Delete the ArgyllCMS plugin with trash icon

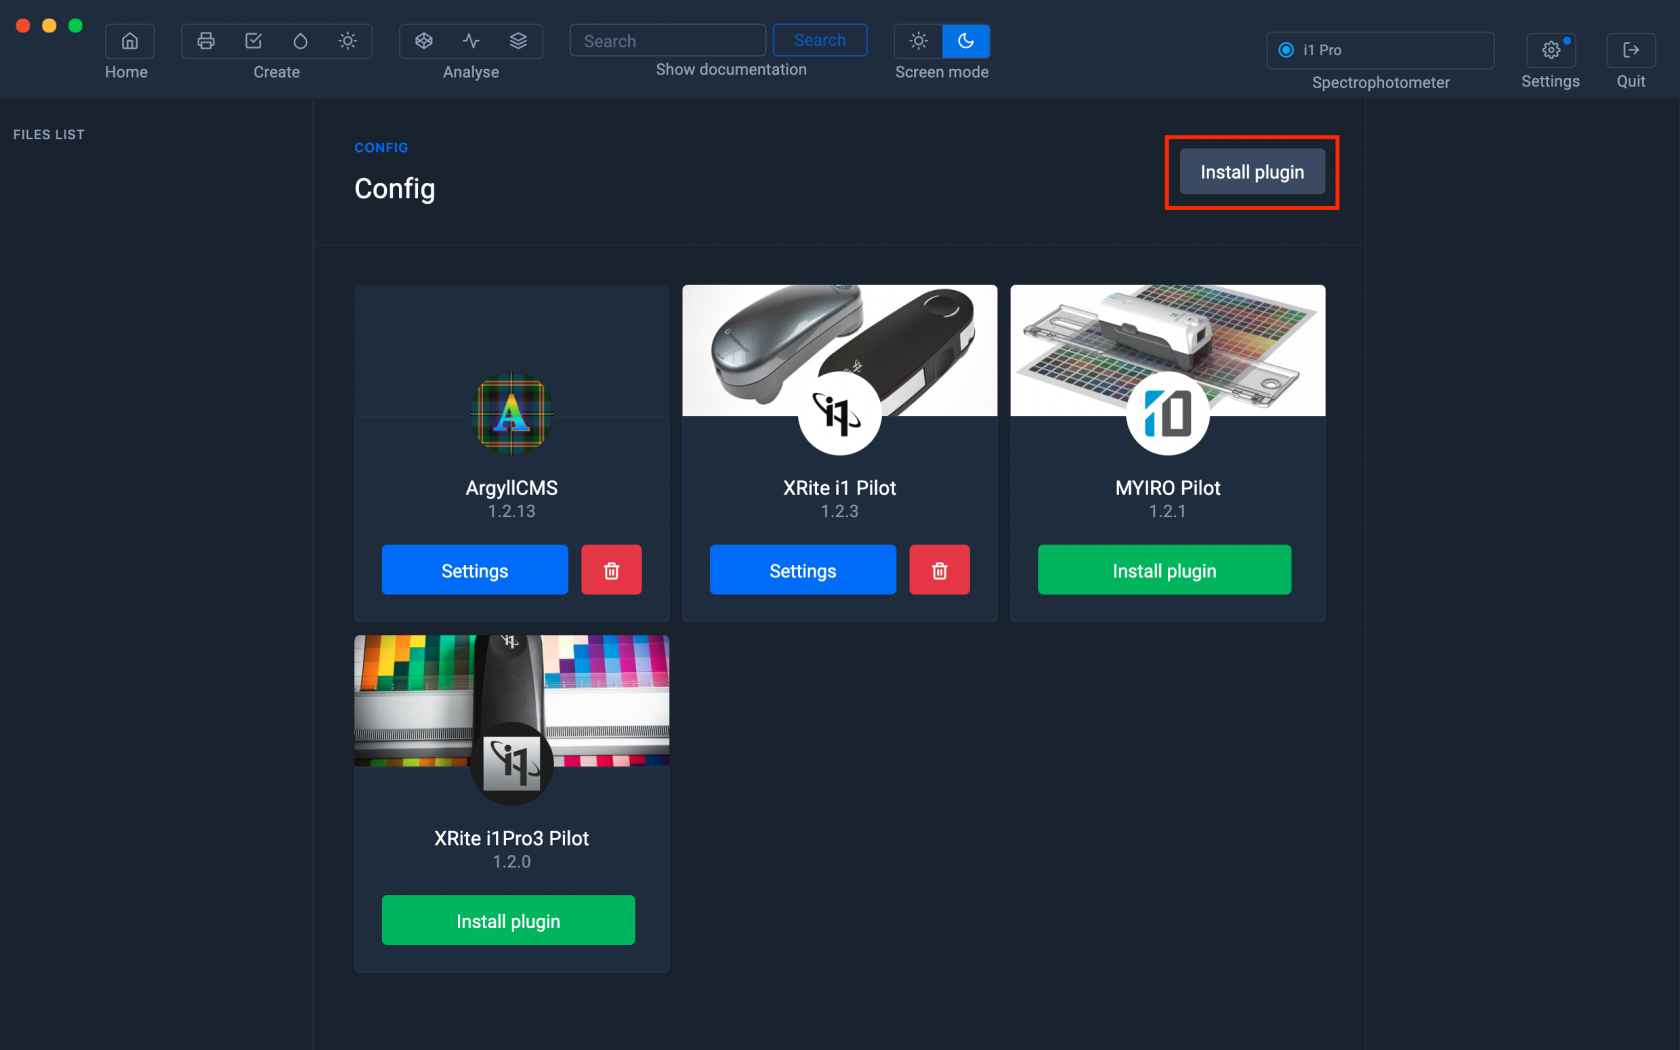(612, 570)
